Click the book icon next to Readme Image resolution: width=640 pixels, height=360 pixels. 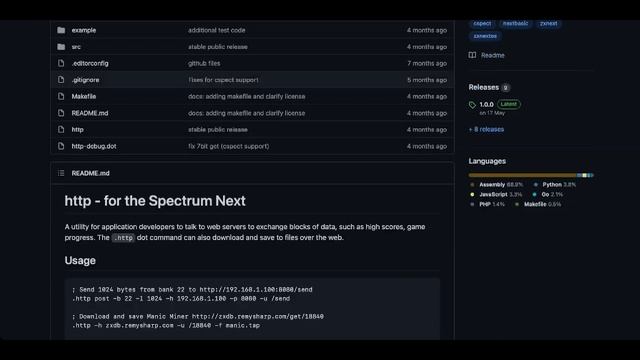[x=472, y=55]
